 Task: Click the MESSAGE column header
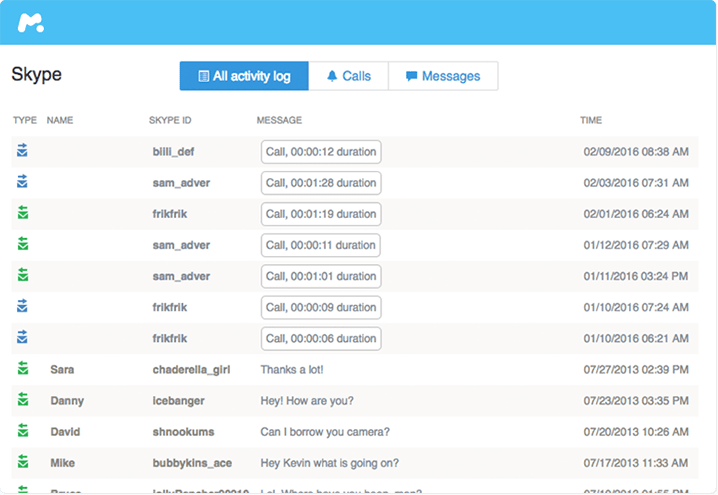(279, 120)
